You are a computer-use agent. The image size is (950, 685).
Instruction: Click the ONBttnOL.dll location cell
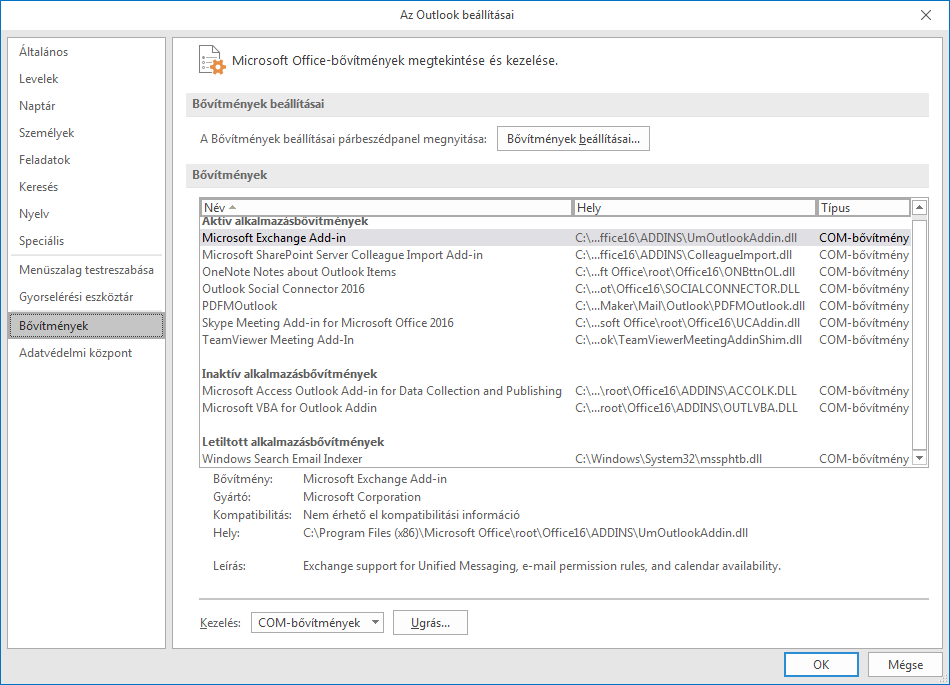[685, 272]
